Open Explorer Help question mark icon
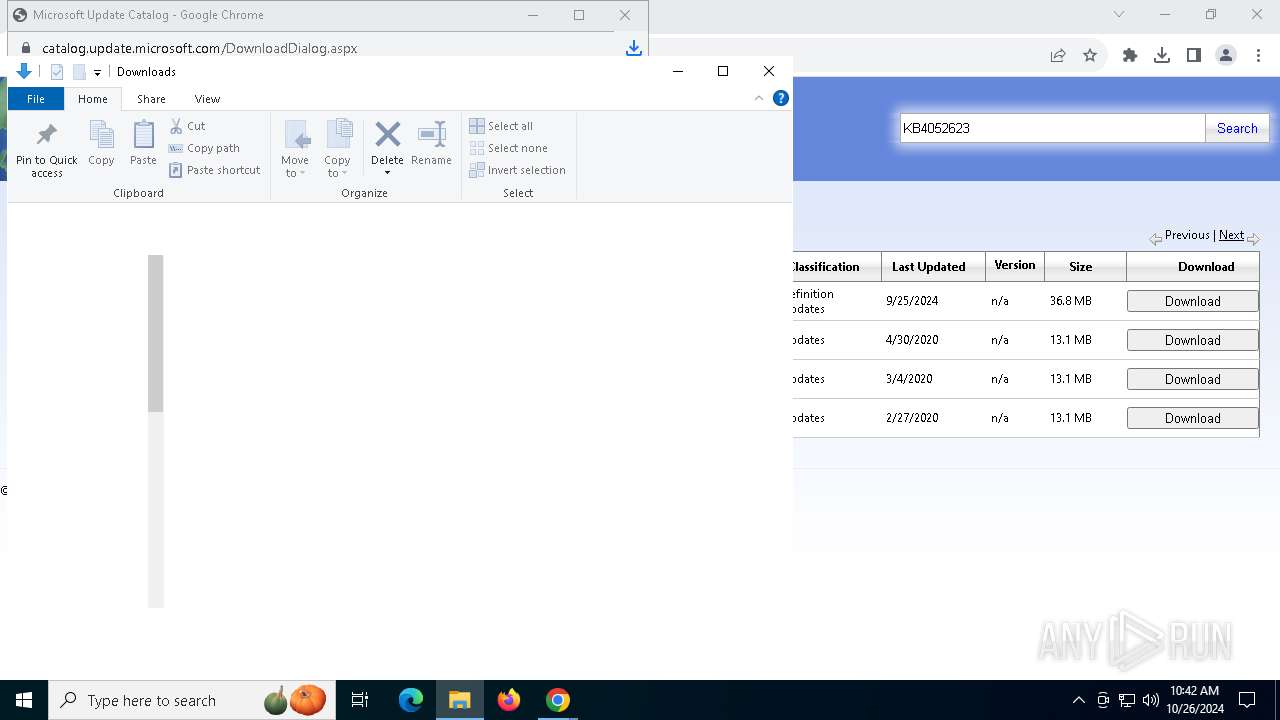Viewport: 1280px width, 720px height. [x=781, y=98]
